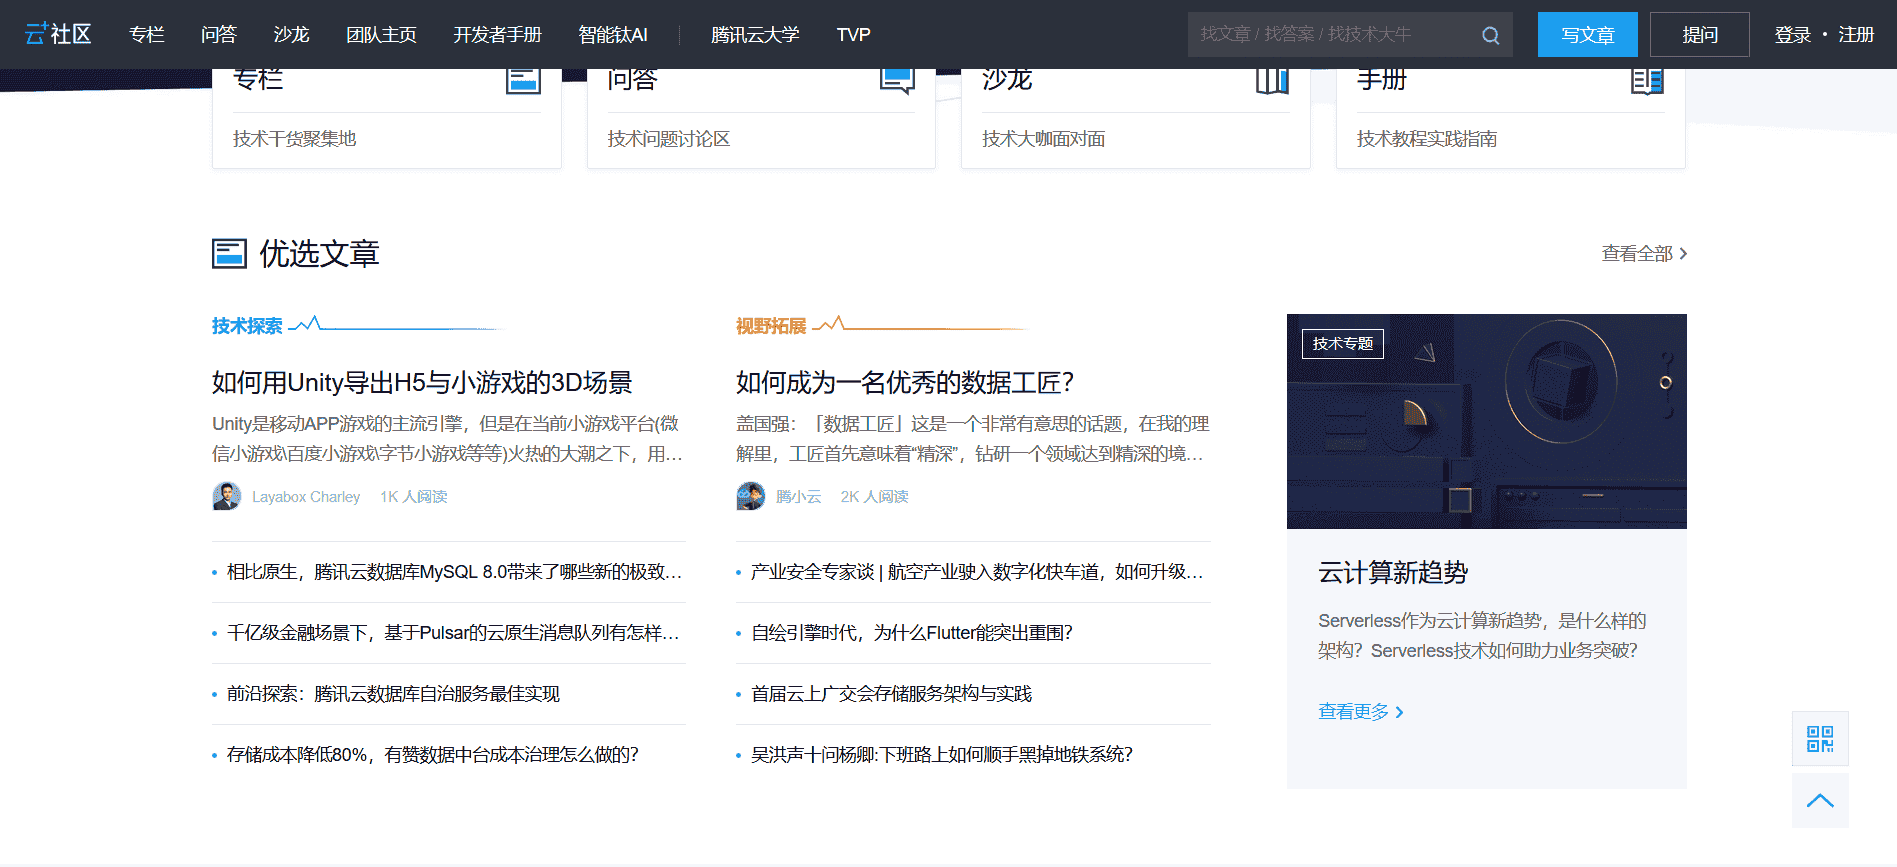Viewport: 1897px width, 867px height.
Task: Click the 问答 card chat icon
Action: point(897,80)
